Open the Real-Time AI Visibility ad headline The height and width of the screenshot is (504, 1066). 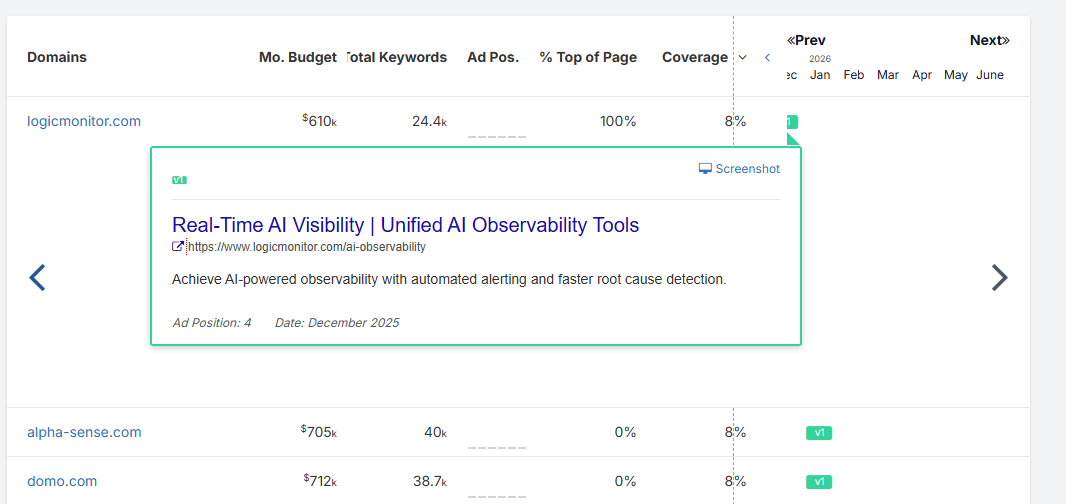pos(406,224)
